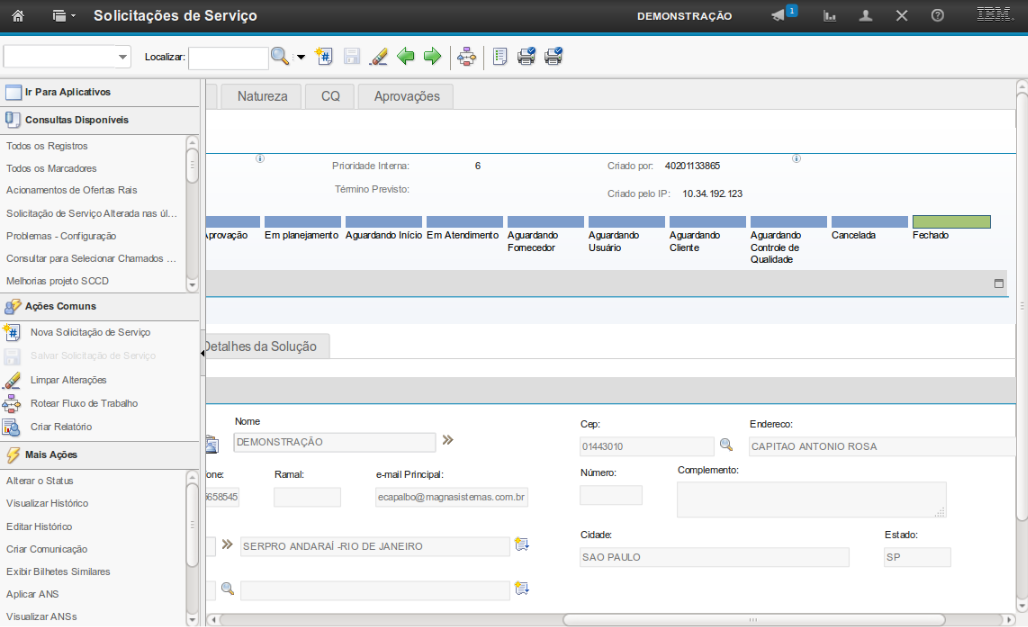Viewport: 1028px width, 627px height.
Task: Click double-chevron detail menu next to Nome field
Action: (x=448, y=440)
